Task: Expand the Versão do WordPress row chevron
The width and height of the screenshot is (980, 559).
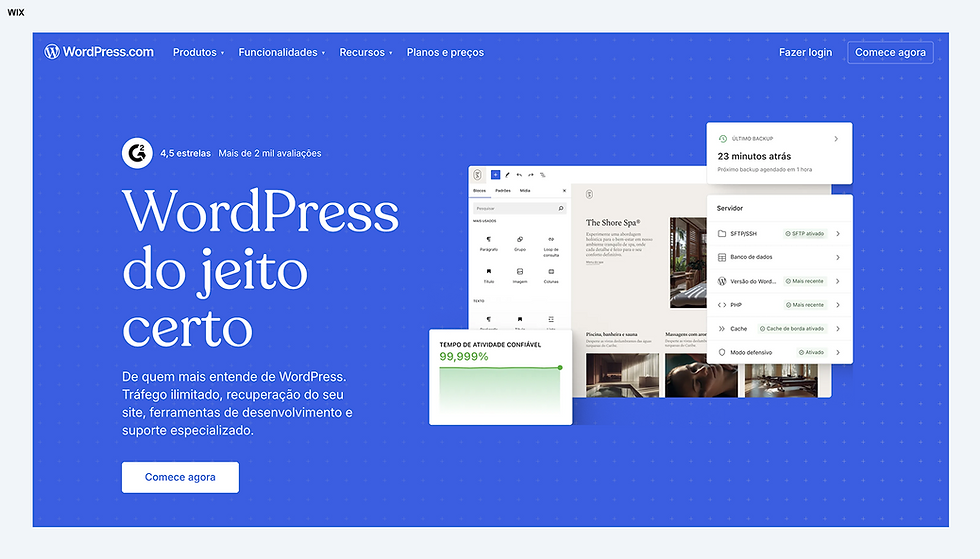Action: point(838,281)
